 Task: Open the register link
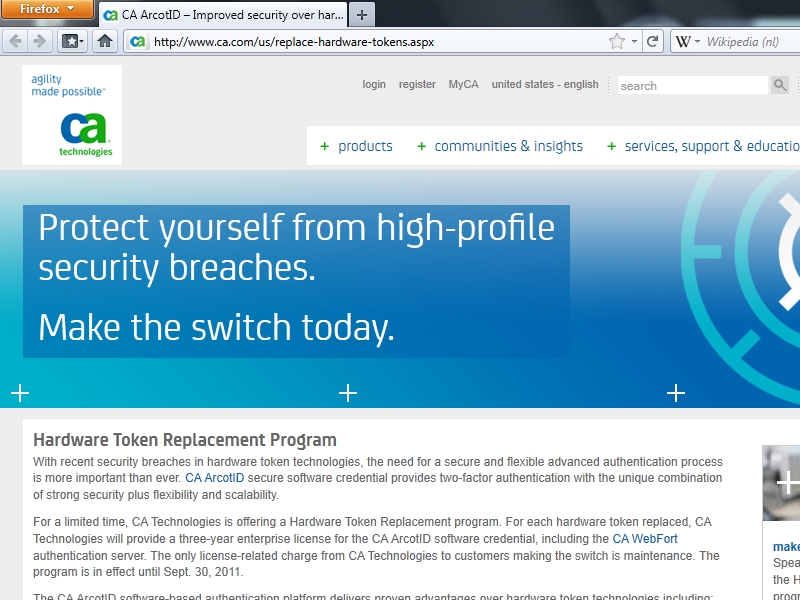417,84
